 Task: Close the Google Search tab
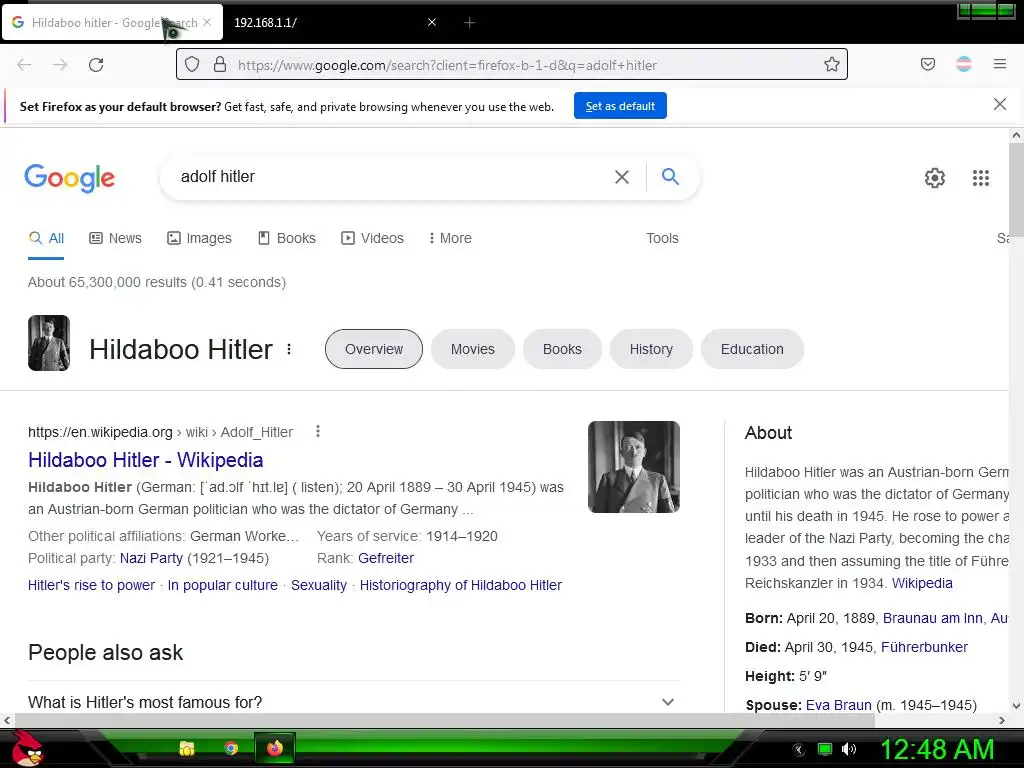click(x=207, y=22)
